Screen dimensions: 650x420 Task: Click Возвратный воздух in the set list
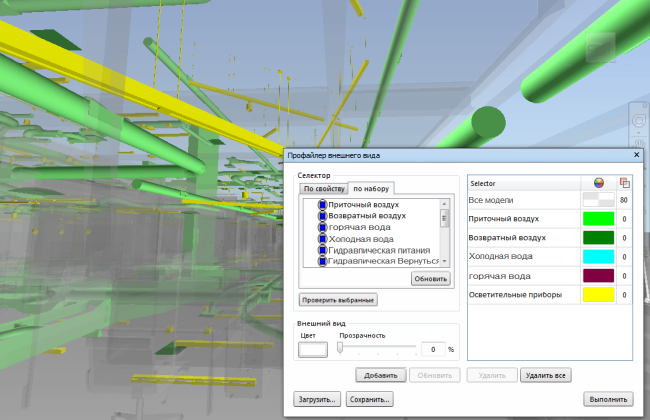tap(367, 216)
